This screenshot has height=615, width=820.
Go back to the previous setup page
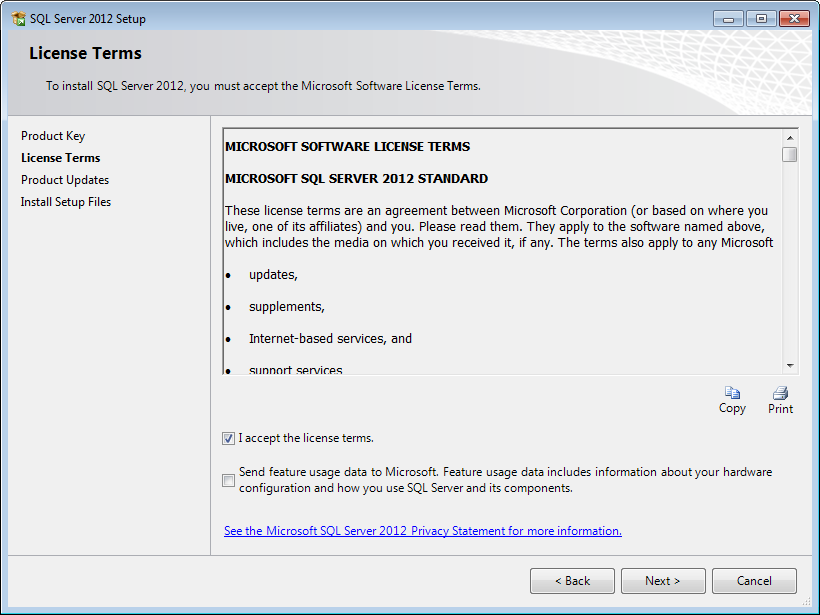[x=572, y=581]
